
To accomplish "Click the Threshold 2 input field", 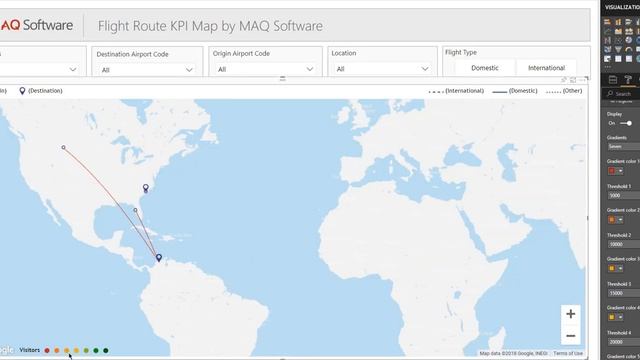I will click(624, 244).
